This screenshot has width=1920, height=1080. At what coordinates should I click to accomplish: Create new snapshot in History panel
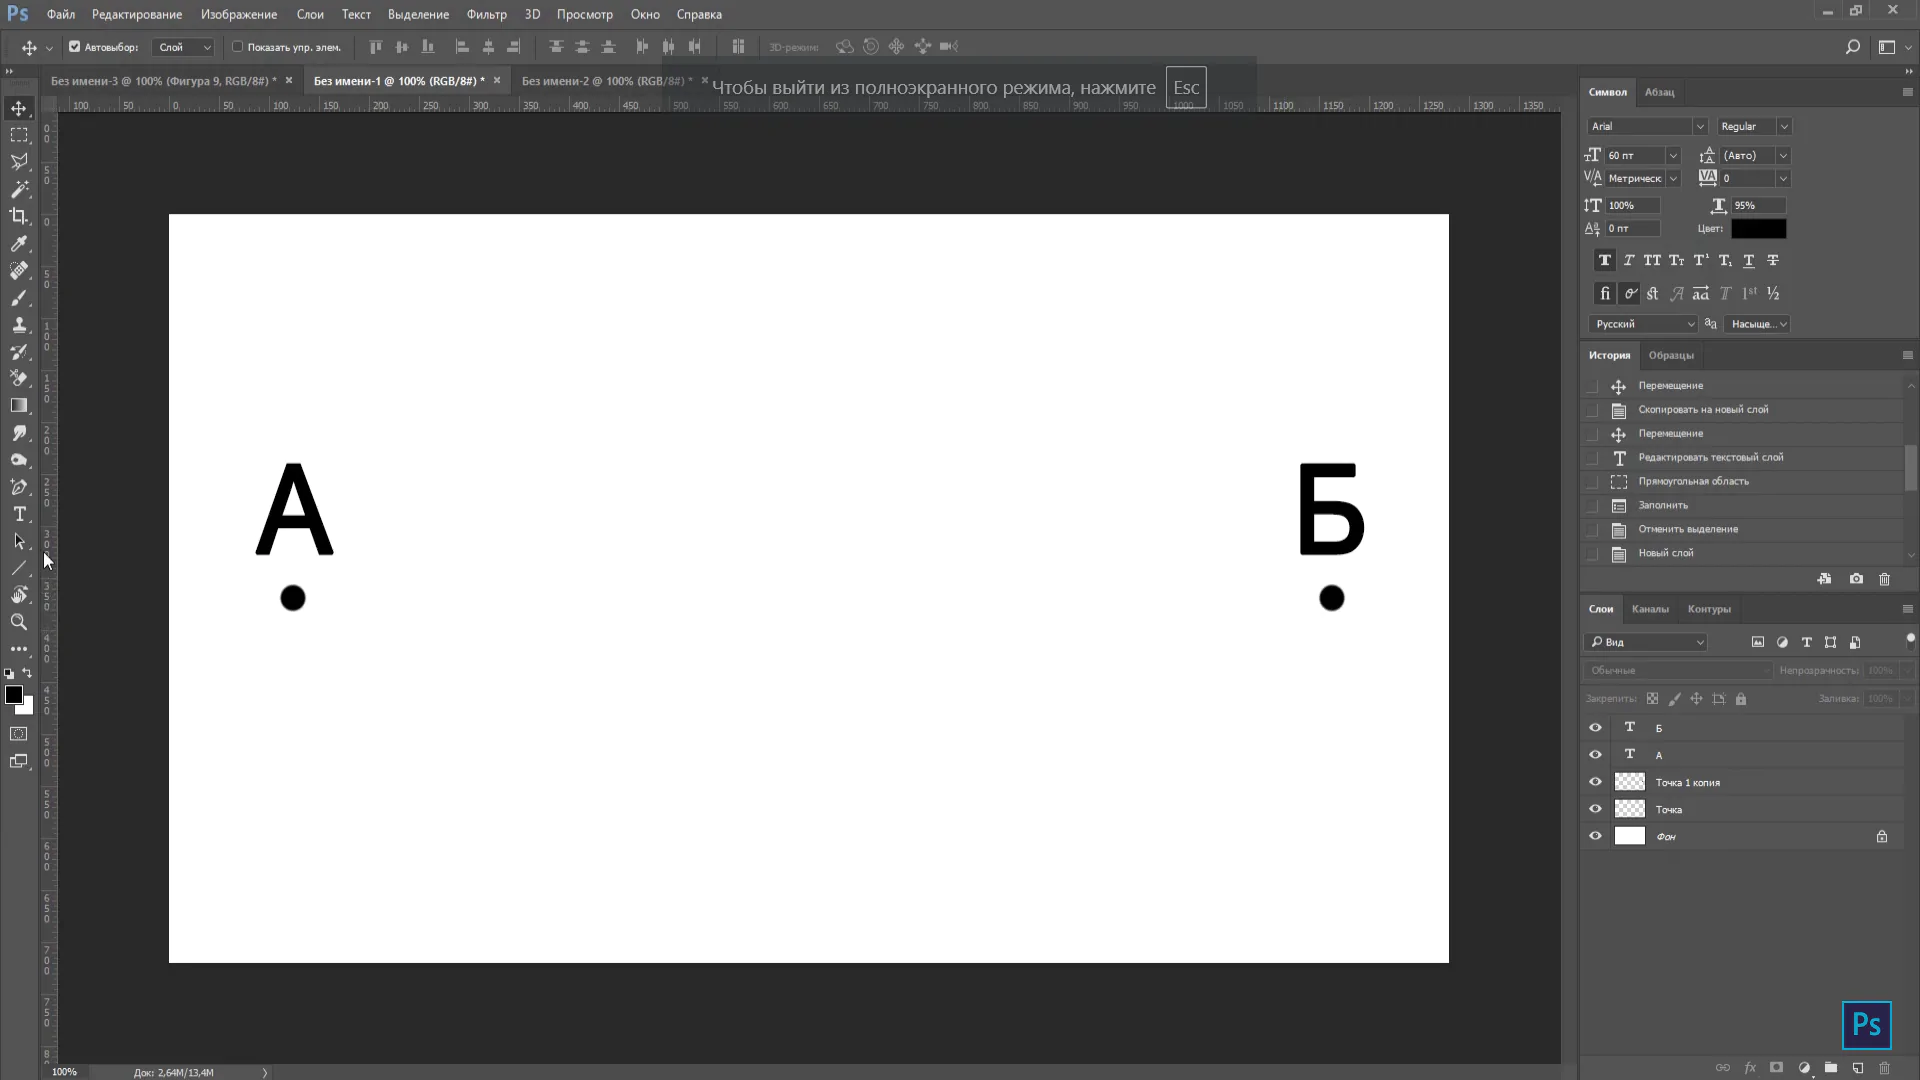[x=1856, y=579]
